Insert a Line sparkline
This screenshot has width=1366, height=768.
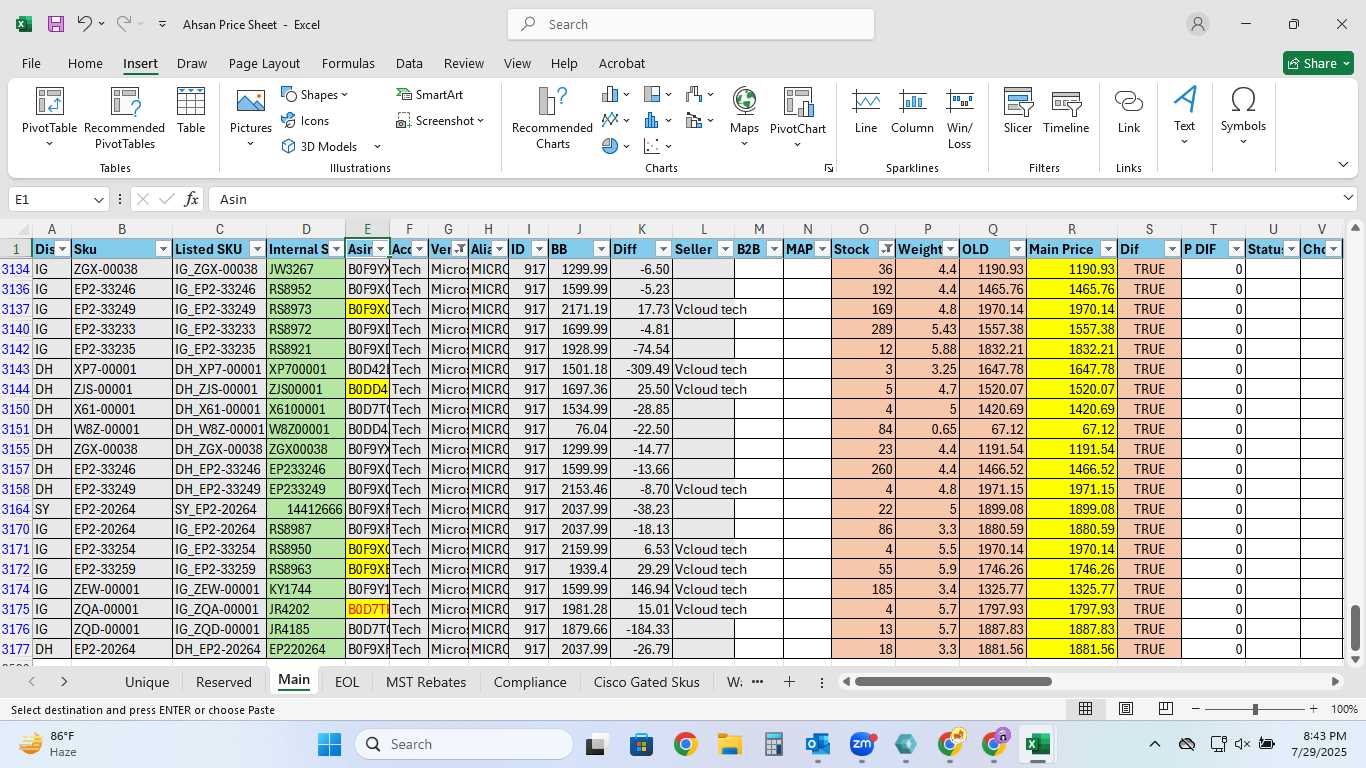tap(866, 111)
